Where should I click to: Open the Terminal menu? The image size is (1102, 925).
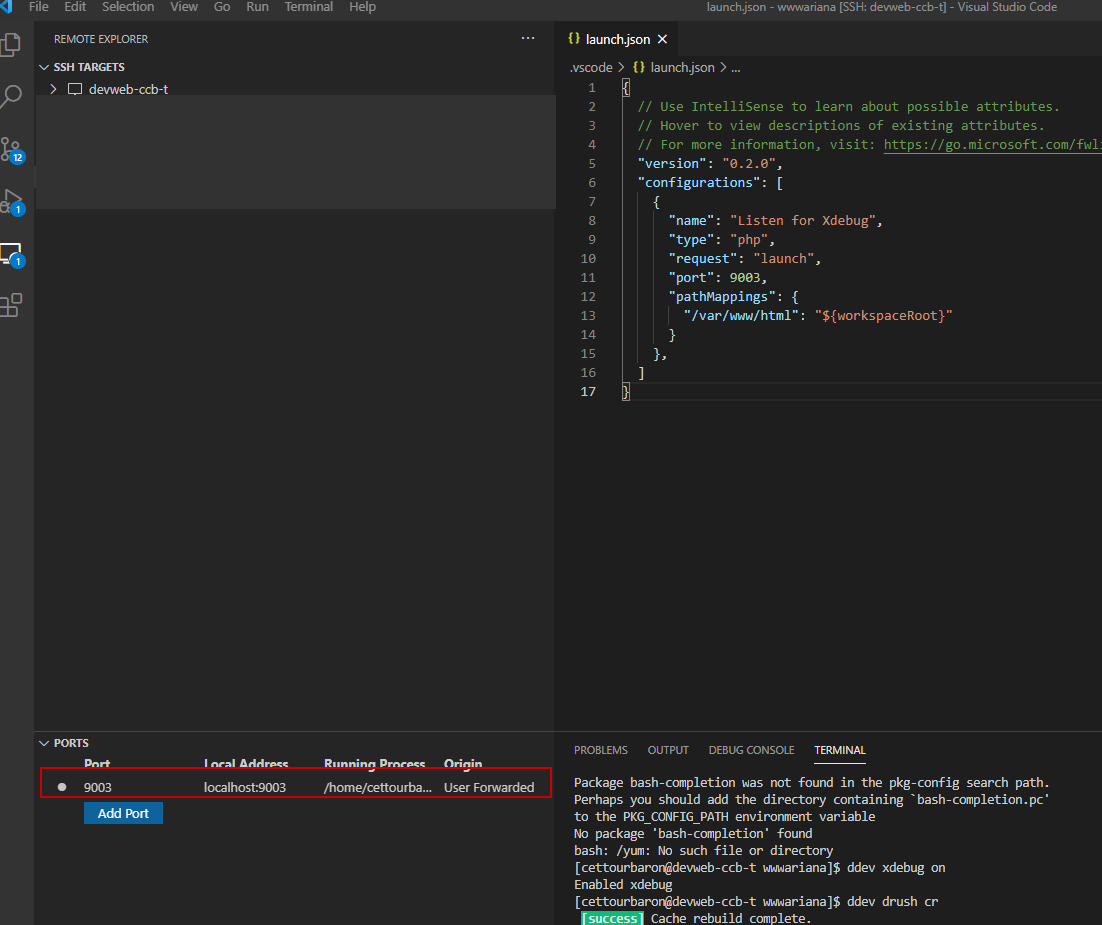[309, 7]
